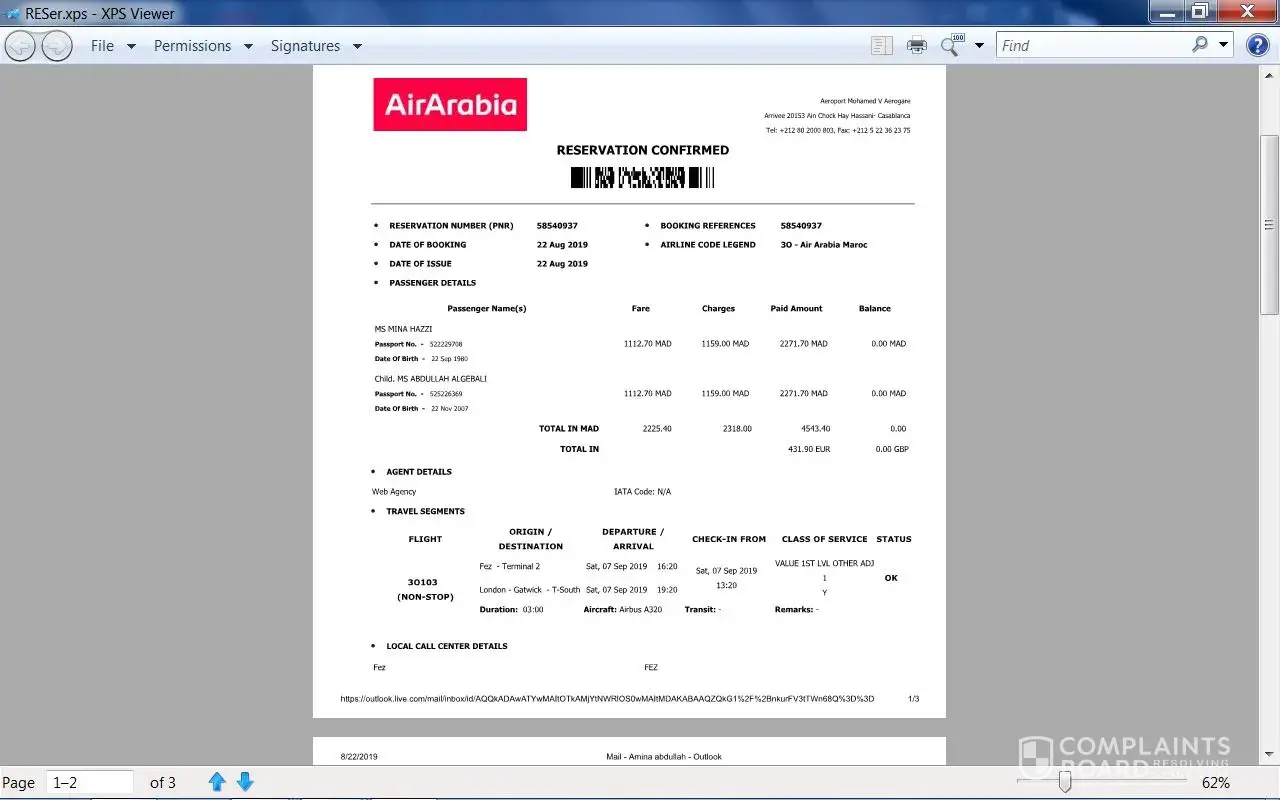Viewport: 1280px width, 800px height.
Task: Click the scrollbar down arrow
Action: pos(1269,755)
